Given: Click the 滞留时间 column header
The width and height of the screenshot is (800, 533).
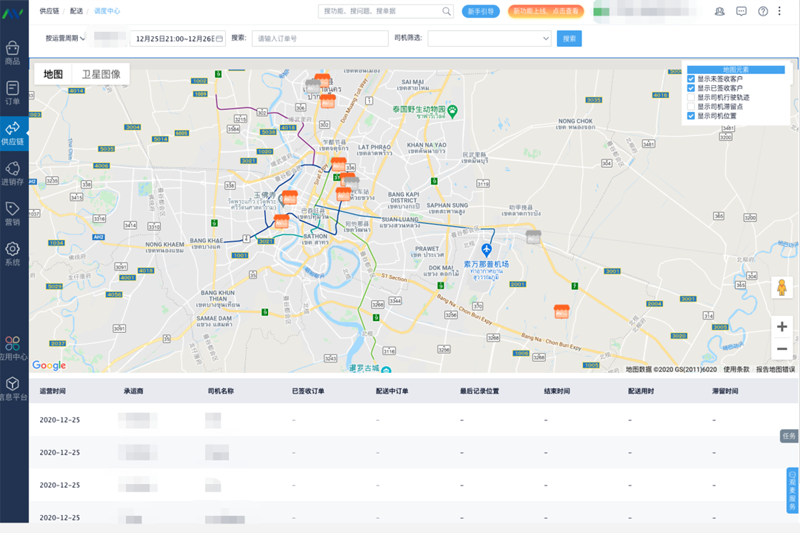Looking at the screenshot, I should click(x=726, y=391).
